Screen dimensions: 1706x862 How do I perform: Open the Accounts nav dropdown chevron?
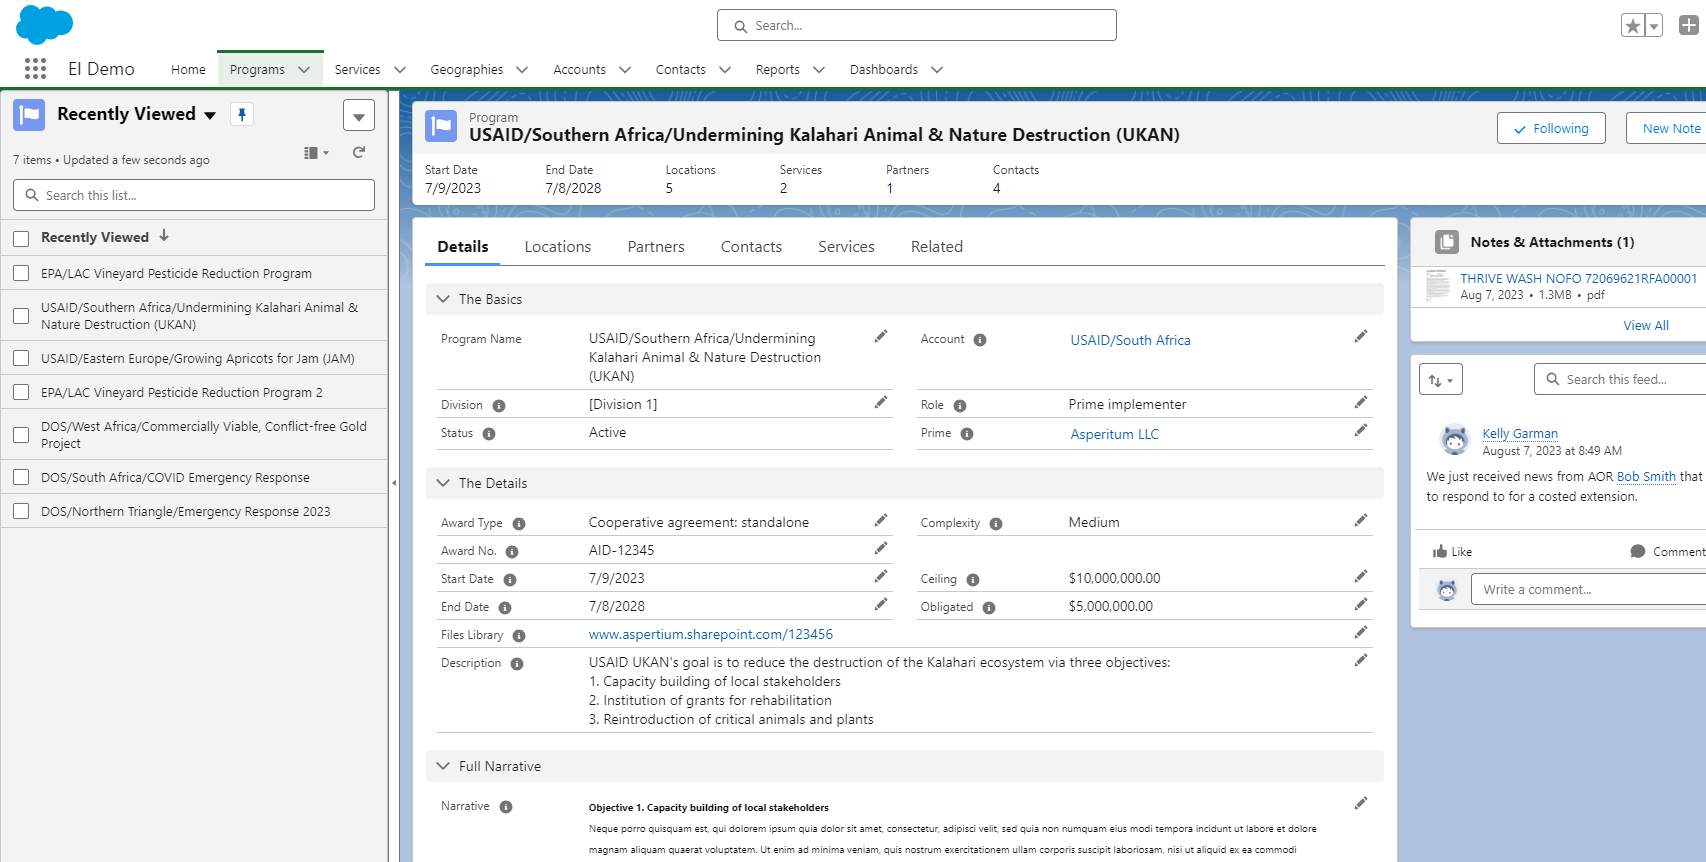(625, 70)
